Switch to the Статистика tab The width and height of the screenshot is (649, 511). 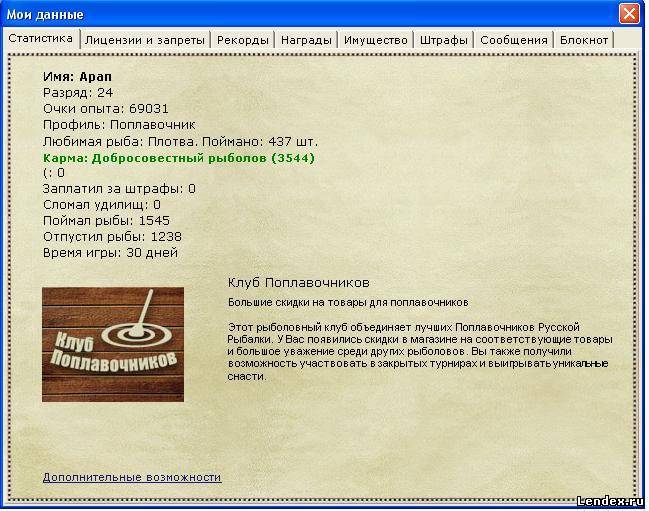(x=41, y=38)
